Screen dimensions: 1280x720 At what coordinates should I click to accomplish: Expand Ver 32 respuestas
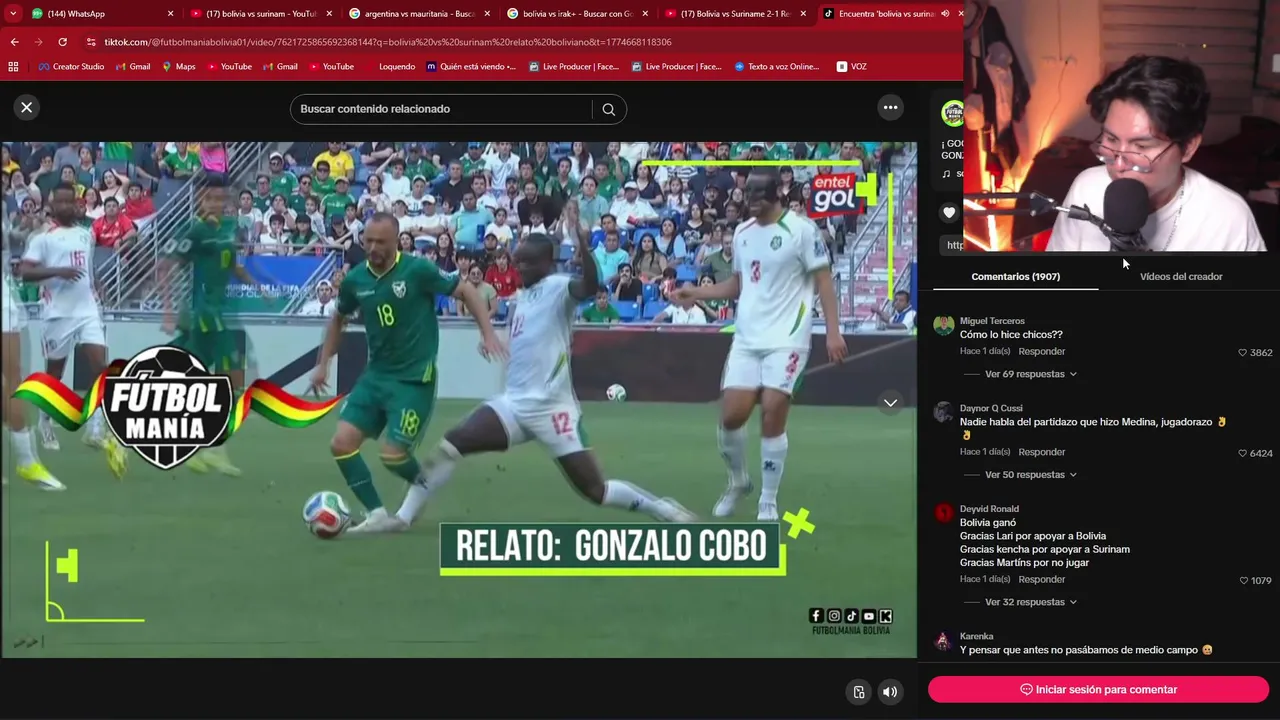1031,602
